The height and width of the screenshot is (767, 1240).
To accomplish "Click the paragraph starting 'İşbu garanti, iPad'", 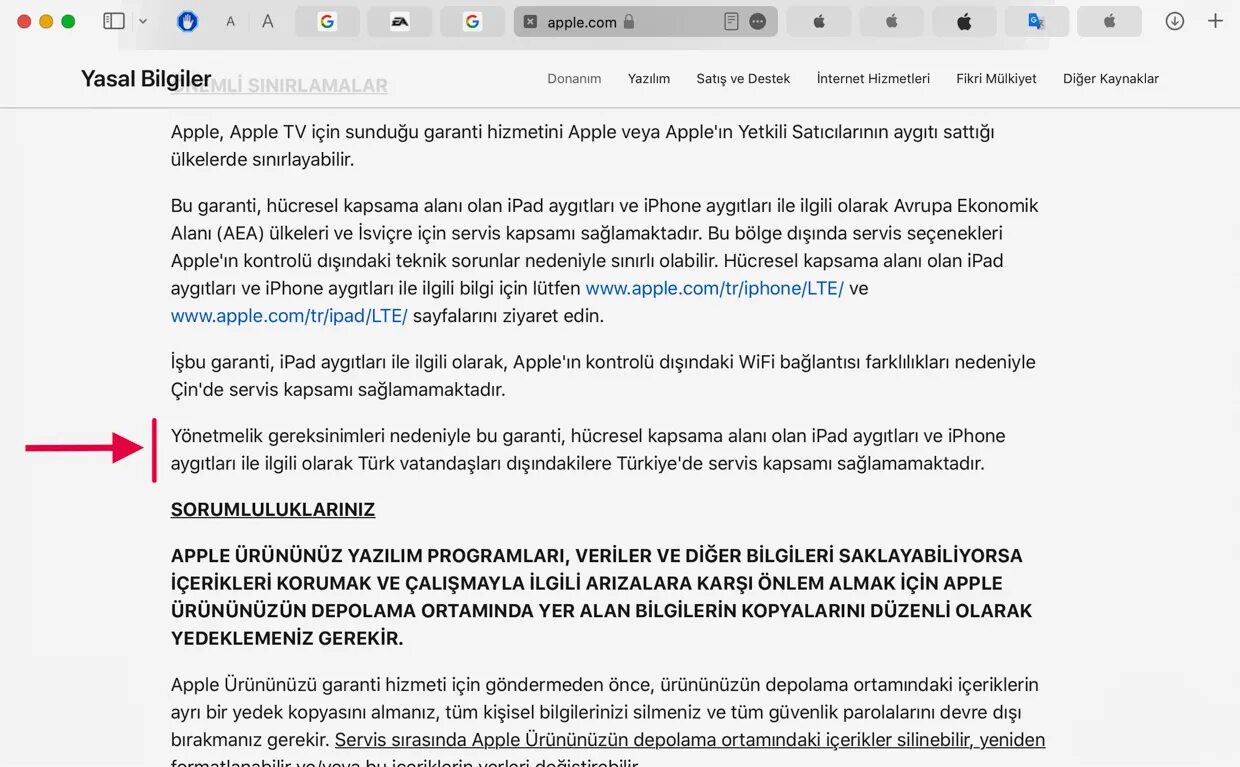I will 603,376.
